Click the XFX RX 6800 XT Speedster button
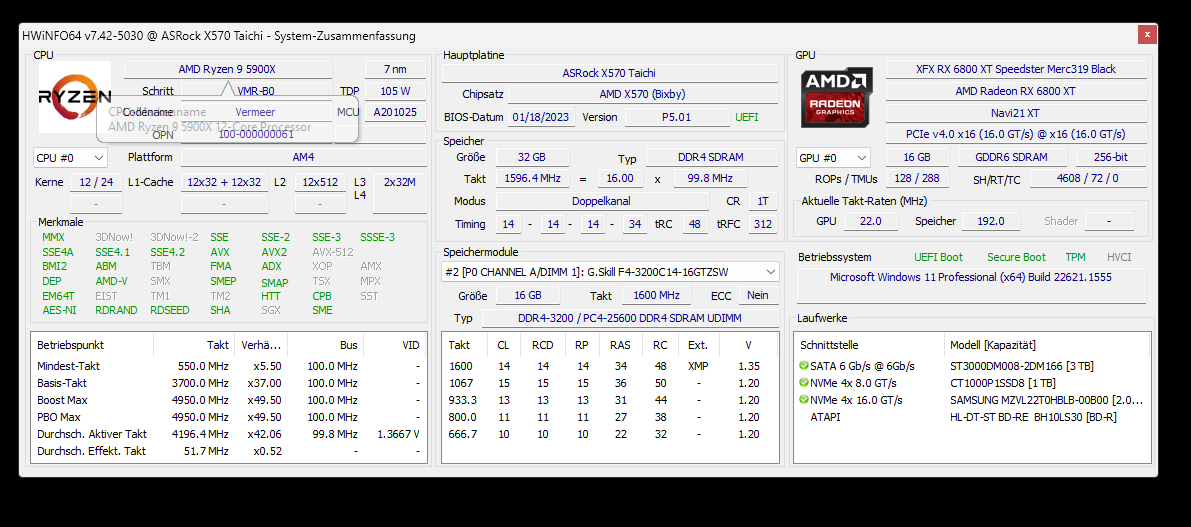This screenshot has height=527, width=1191. 1015,69
